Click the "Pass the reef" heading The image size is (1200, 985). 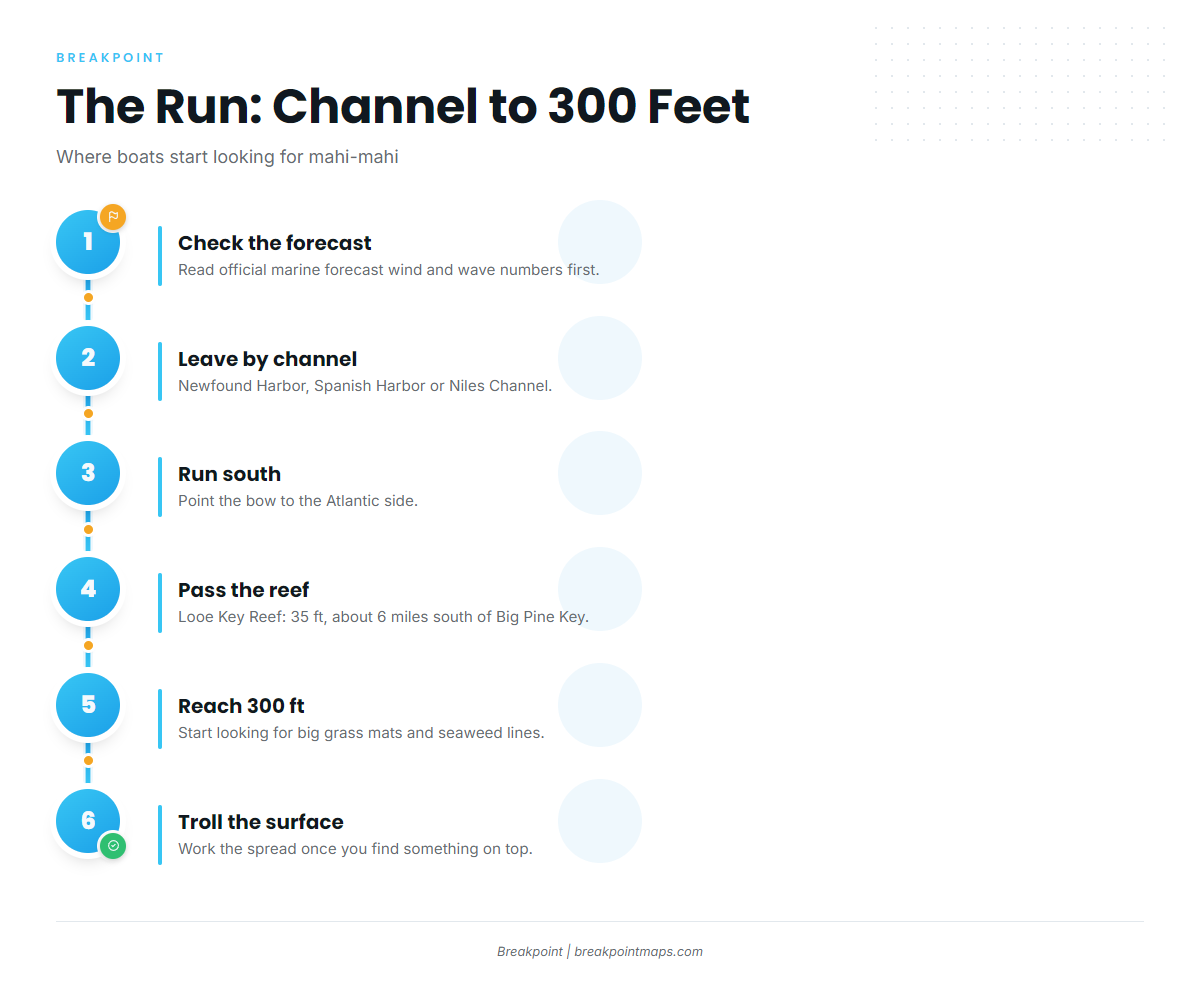(244, 590)
